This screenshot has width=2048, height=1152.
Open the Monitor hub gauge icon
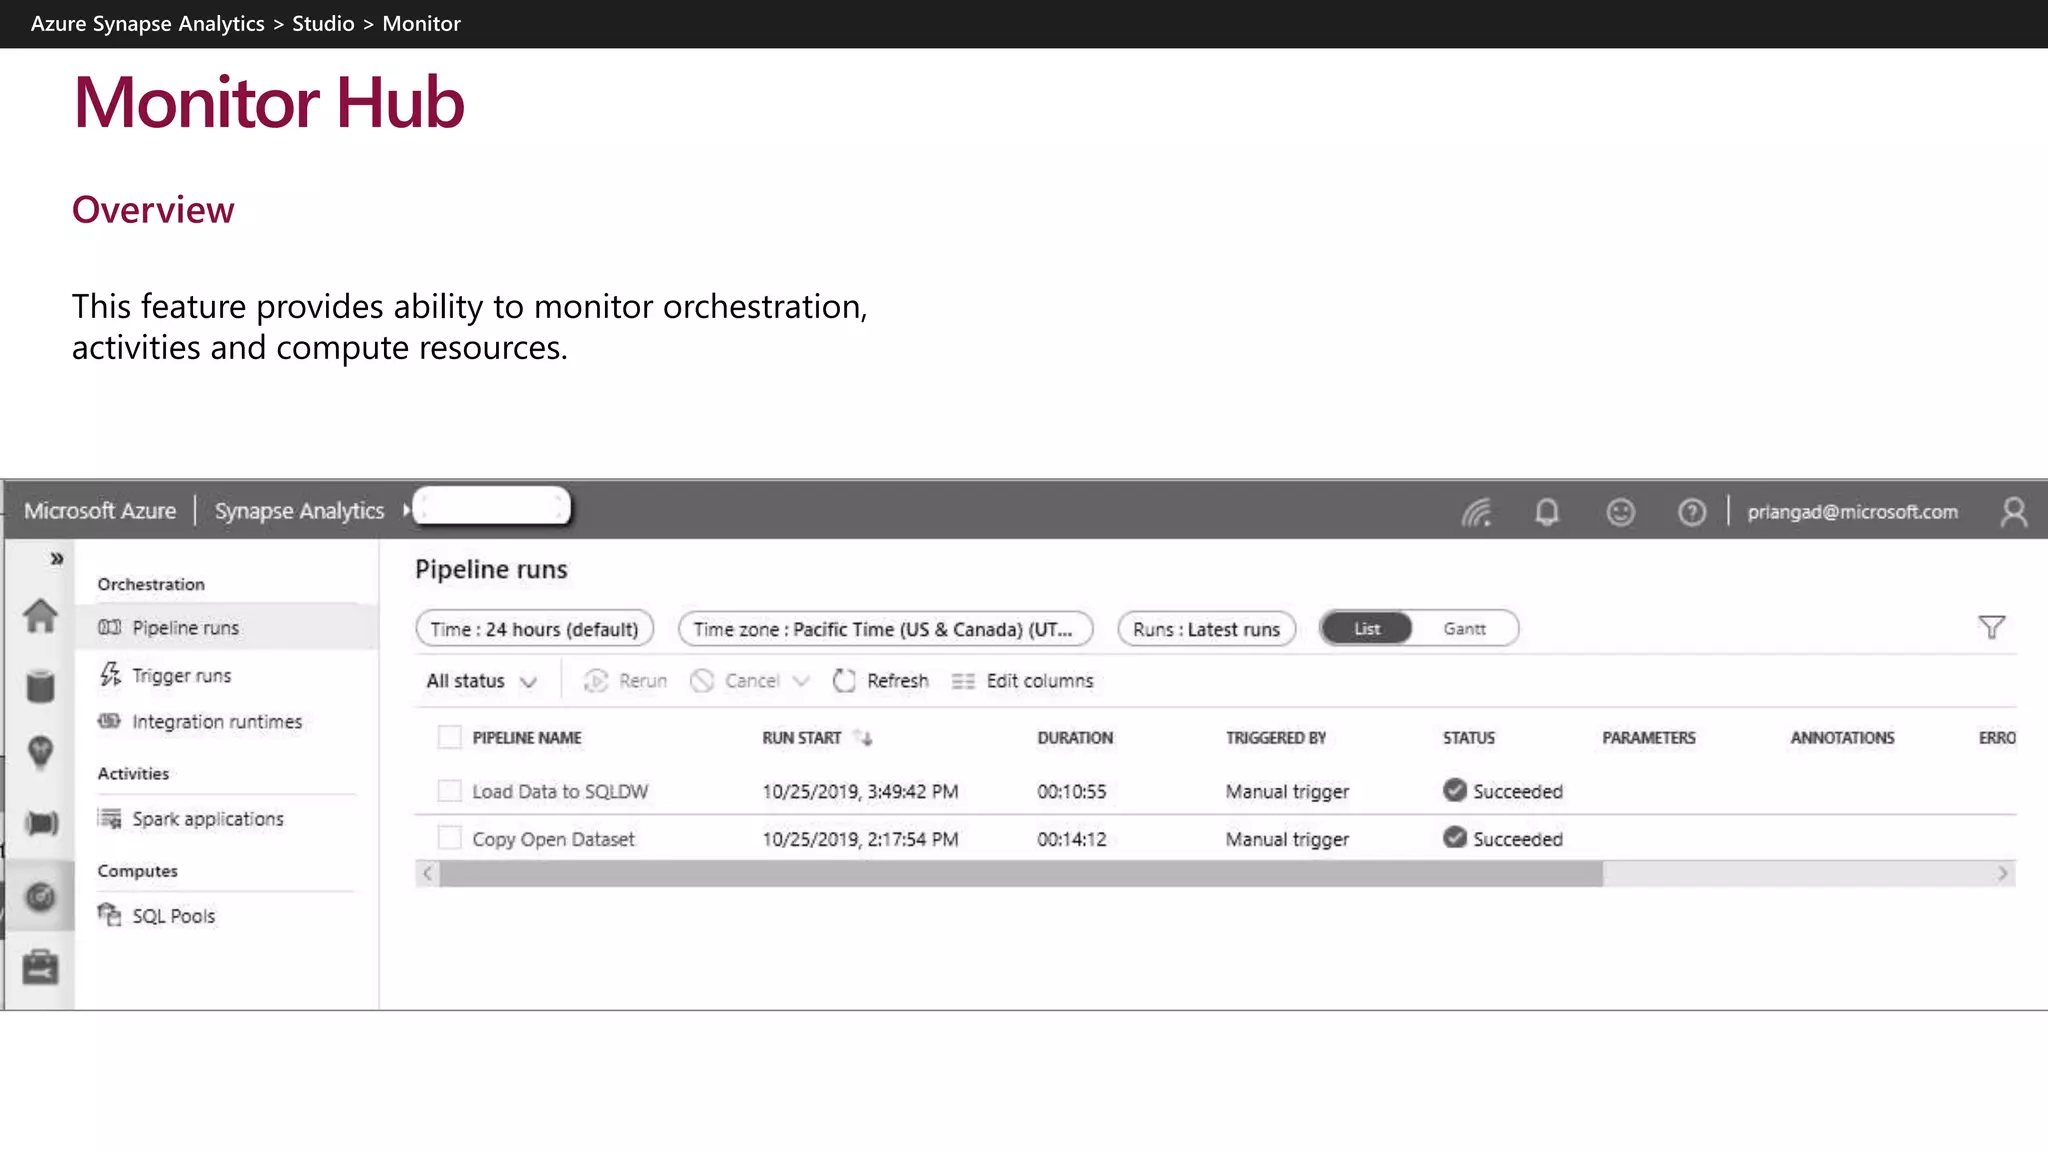coord(40,897)
